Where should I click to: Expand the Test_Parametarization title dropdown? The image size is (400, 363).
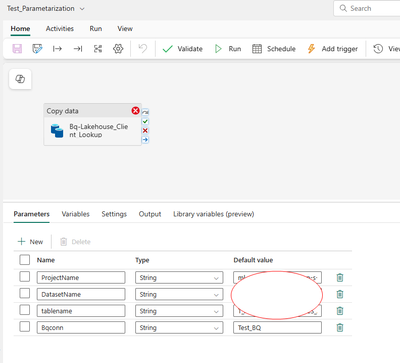82,9
